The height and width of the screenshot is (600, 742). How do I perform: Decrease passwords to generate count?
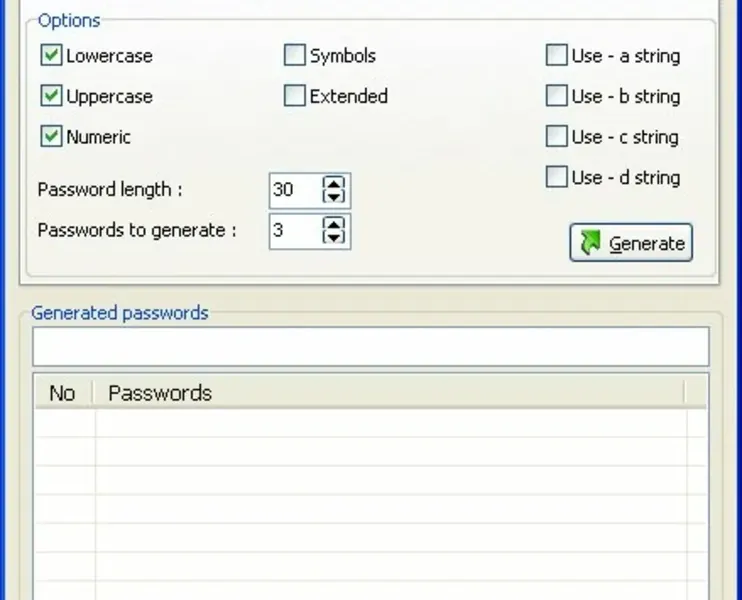coord(334,237)
